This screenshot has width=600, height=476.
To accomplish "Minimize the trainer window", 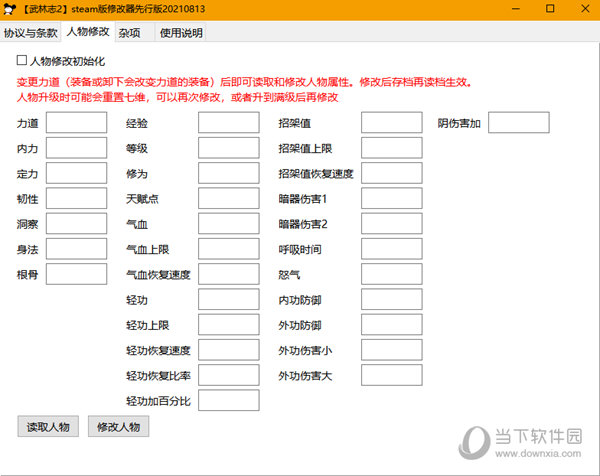I will pyautogui.click(x=516, y=9).
